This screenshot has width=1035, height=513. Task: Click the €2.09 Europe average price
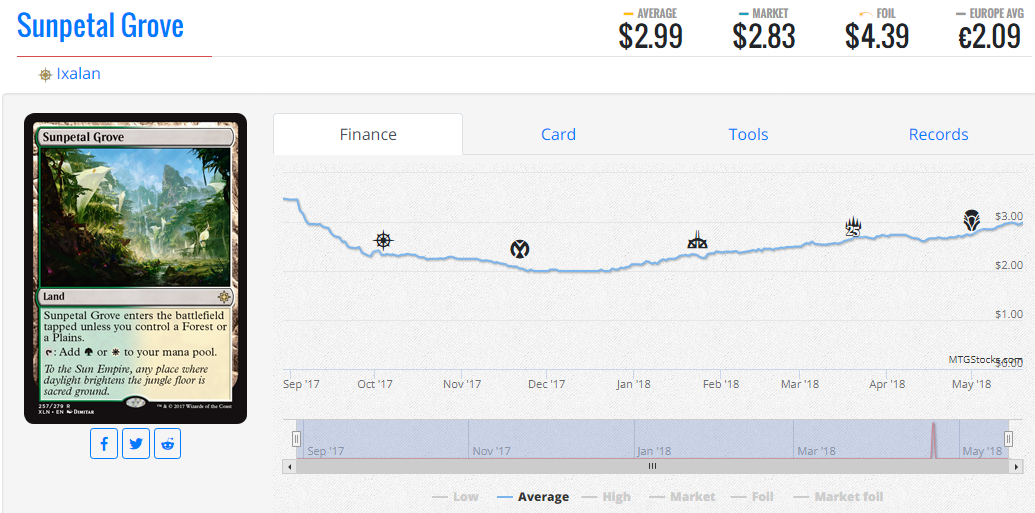pos(989,36)
